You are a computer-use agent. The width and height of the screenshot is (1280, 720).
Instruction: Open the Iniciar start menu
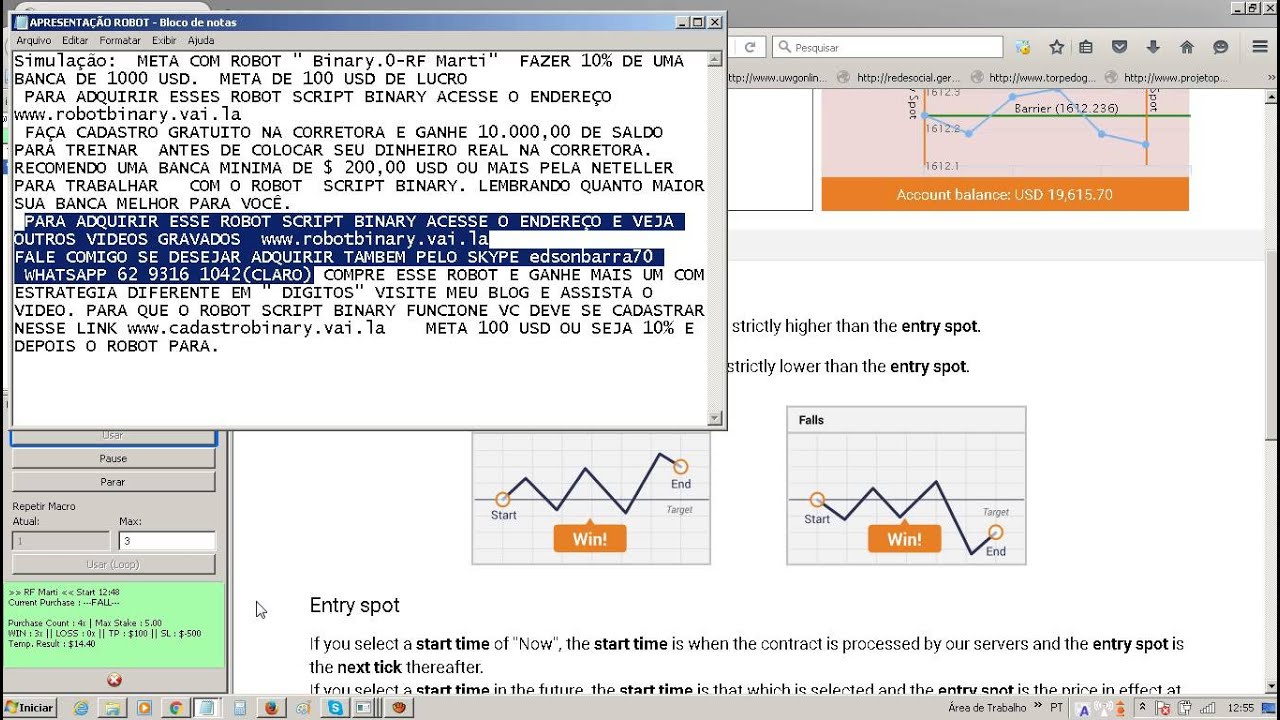tap(30, 707)
